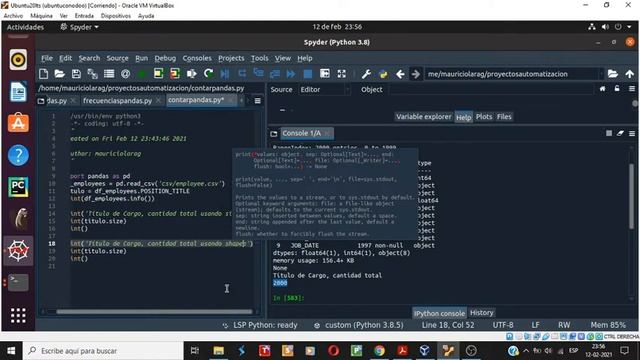Image resolution: width=640 pixels, height=360 pixels.
Task: Open Actividades in the Ubuntu top bar
Action: 25,27
